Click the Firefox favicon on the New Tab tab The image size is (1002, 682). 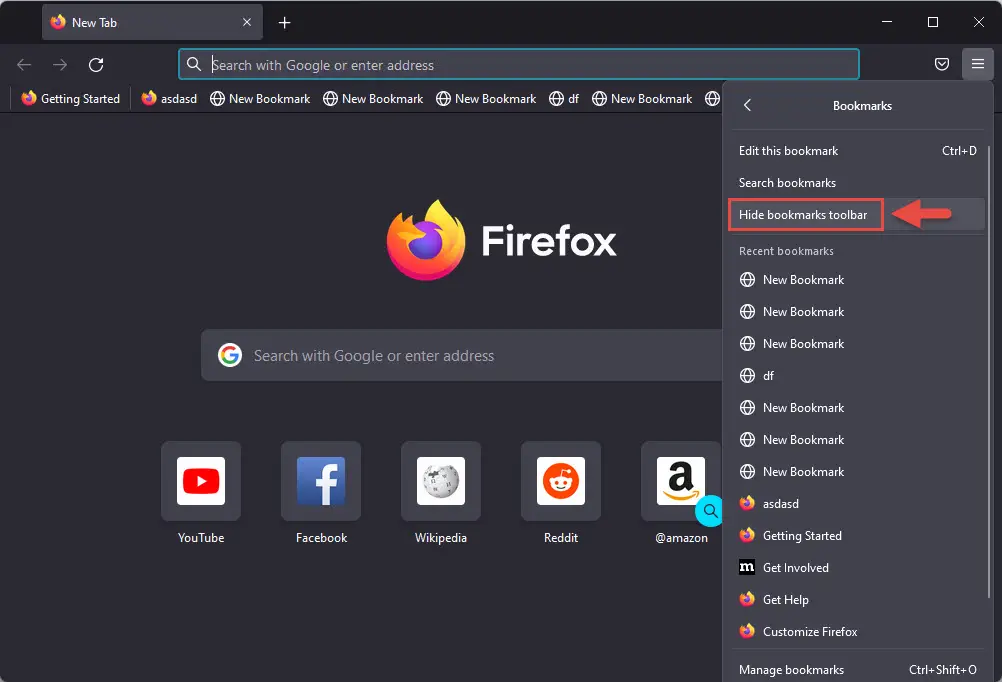[58, 22]
